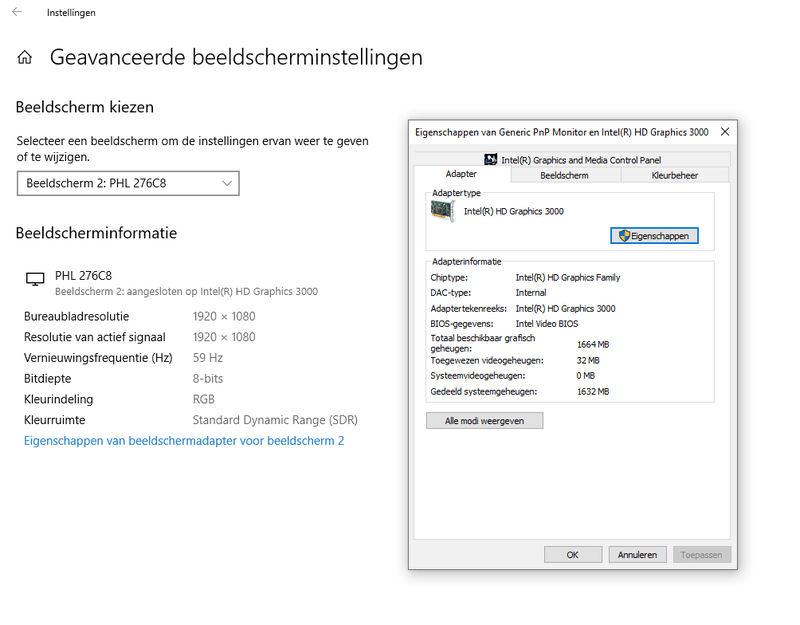Click the Beeldscherm kiezen heading

[x=85, y=107]
